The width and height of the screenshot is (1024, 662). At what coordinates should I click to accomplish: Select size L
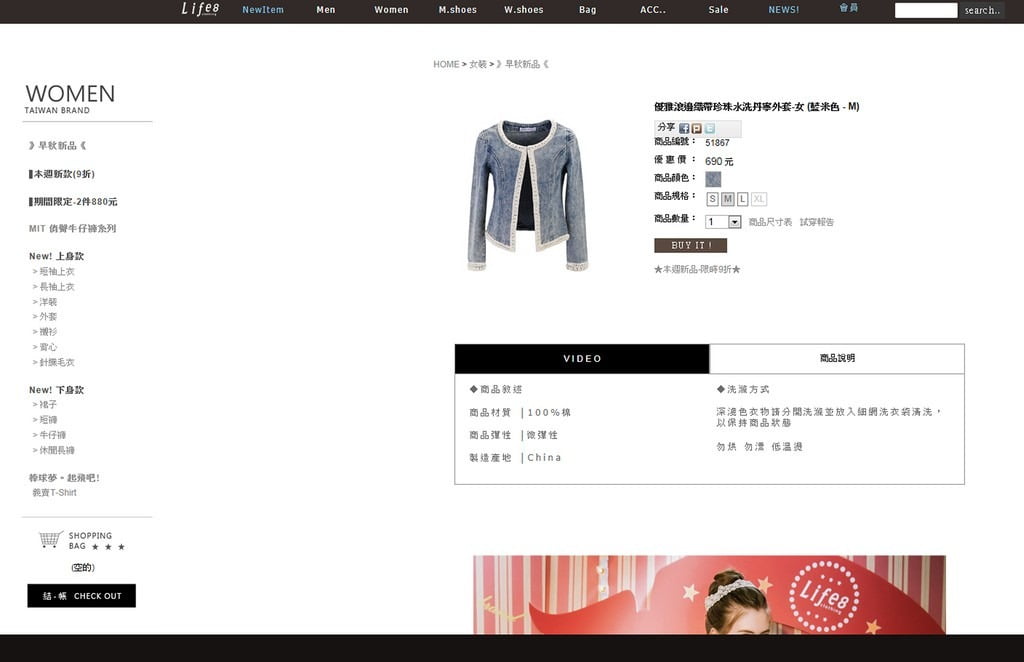(x=742, y=199)
